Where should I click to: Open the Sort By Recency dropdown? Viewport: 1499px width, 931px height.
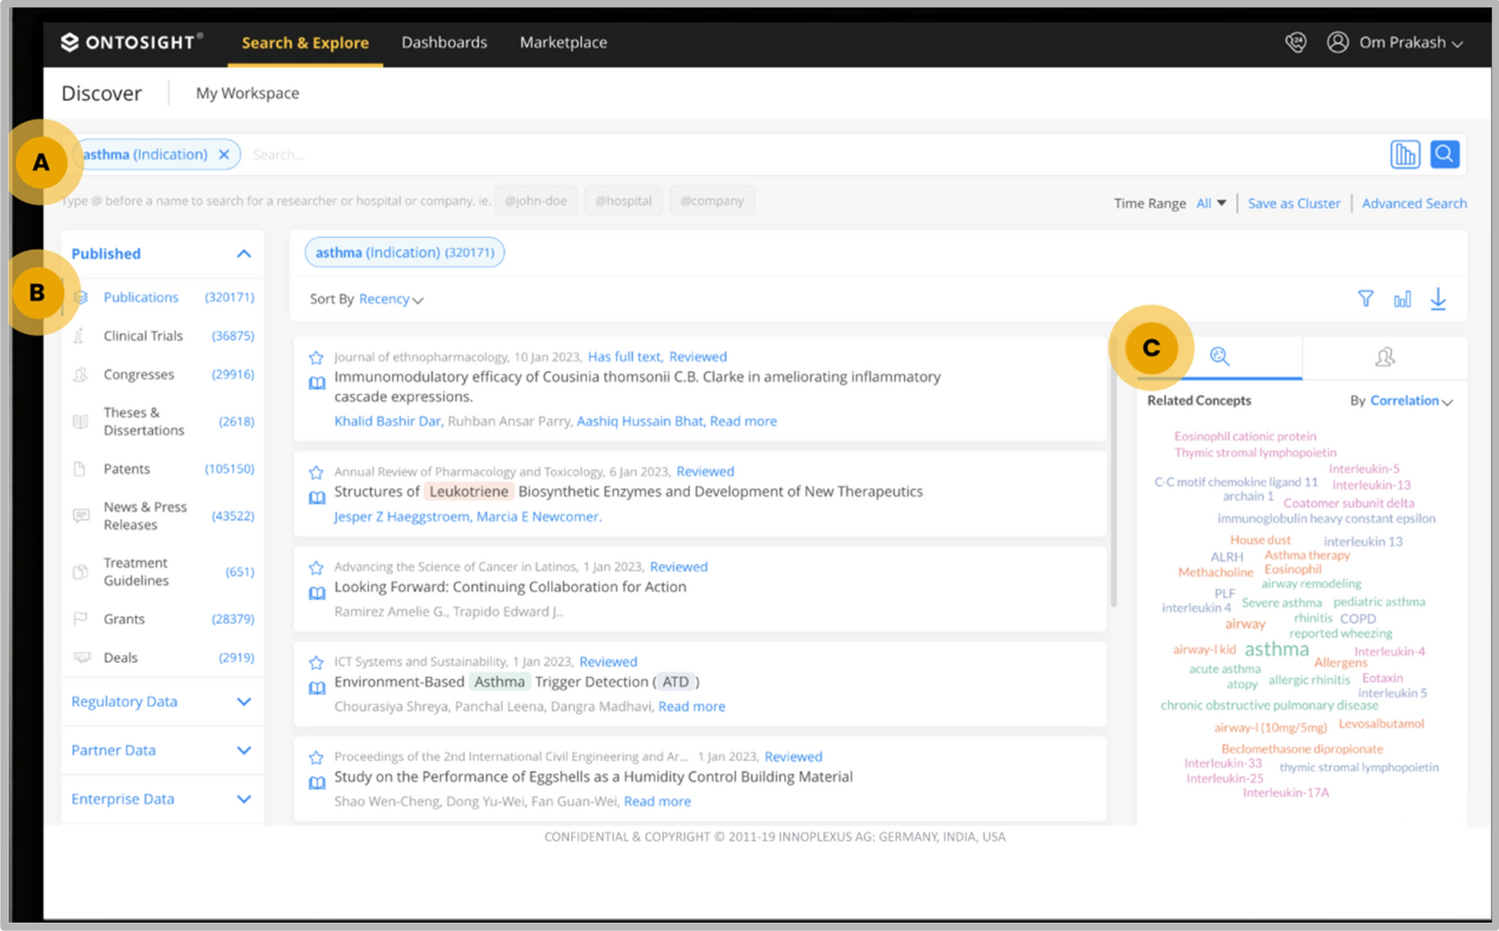click(x=390, y=299)
